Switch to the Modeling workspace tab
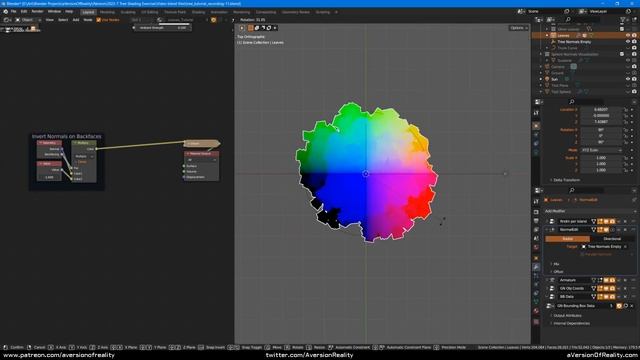The image size is (640, 360). coord(107,12)
